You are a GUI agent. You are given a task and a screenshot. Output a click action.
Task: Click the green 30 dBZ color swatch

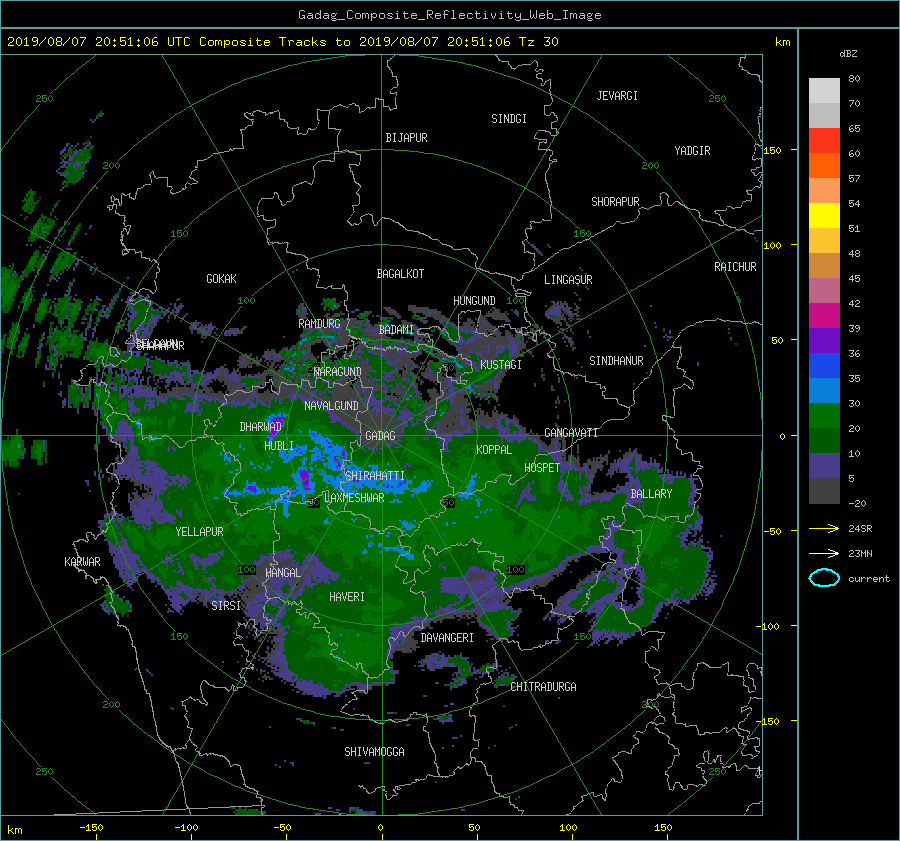pyautogui.click(x=824, y=415)
